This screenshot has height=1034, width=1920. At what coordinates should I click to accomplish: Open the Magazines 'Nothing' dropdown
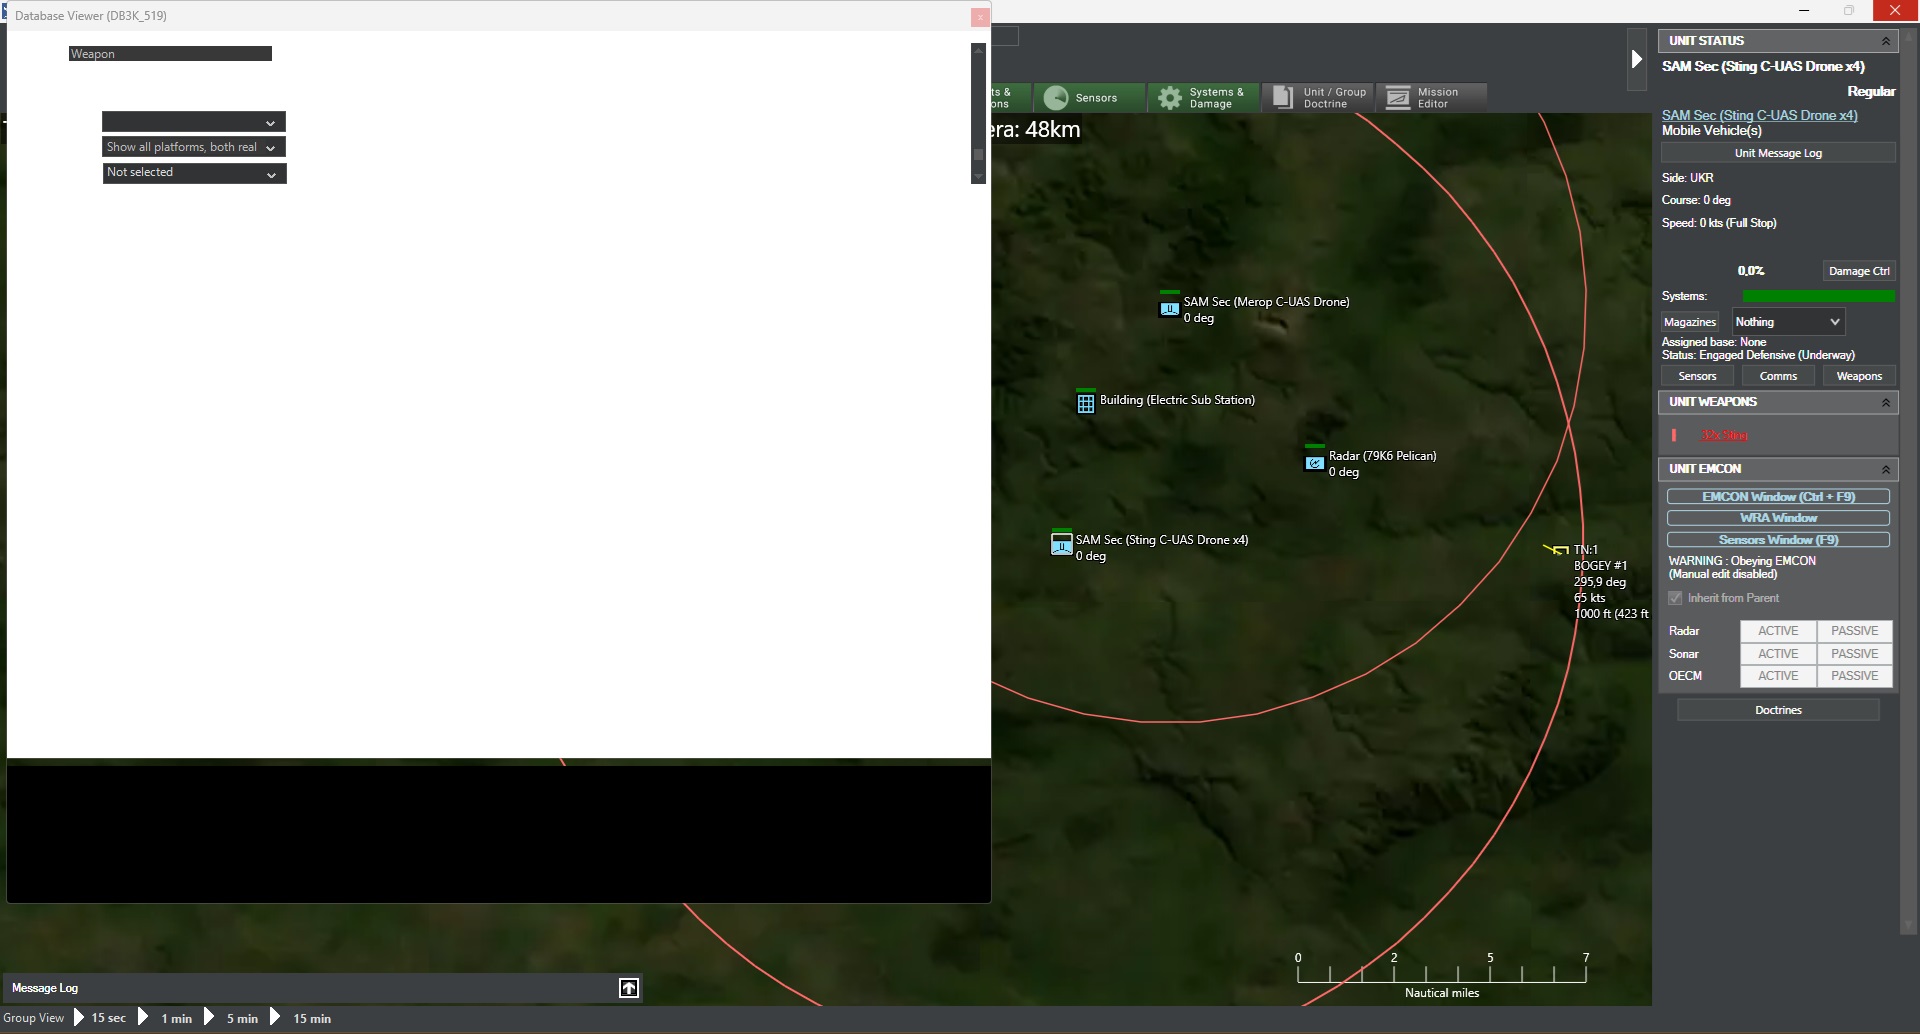click(1788, 322)
